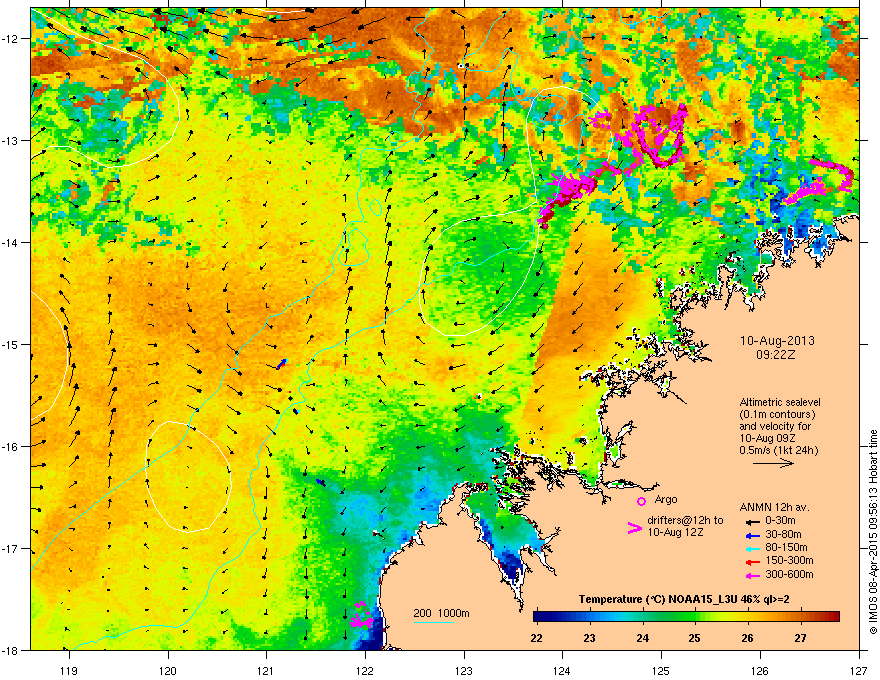Screen dimensions: 880x680
Task: Click the IMOS copyright timestamp on right edge
Action: point(873,532)
